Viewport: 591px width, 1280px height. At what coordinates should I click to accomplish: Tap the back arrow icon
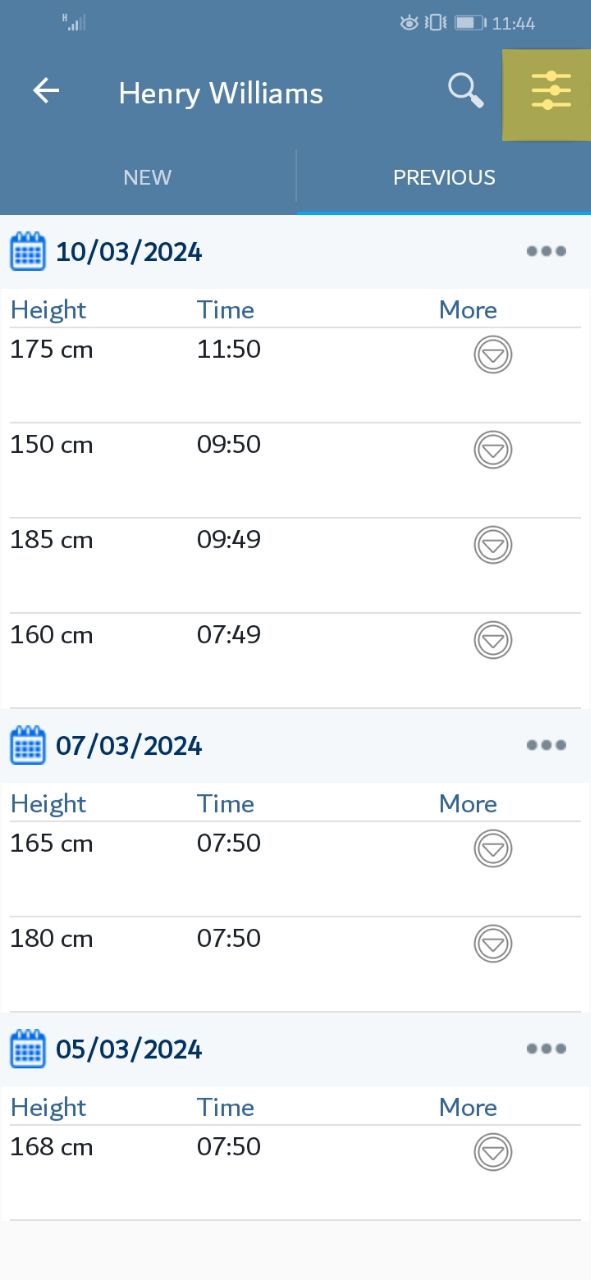(x=46, y=91)
